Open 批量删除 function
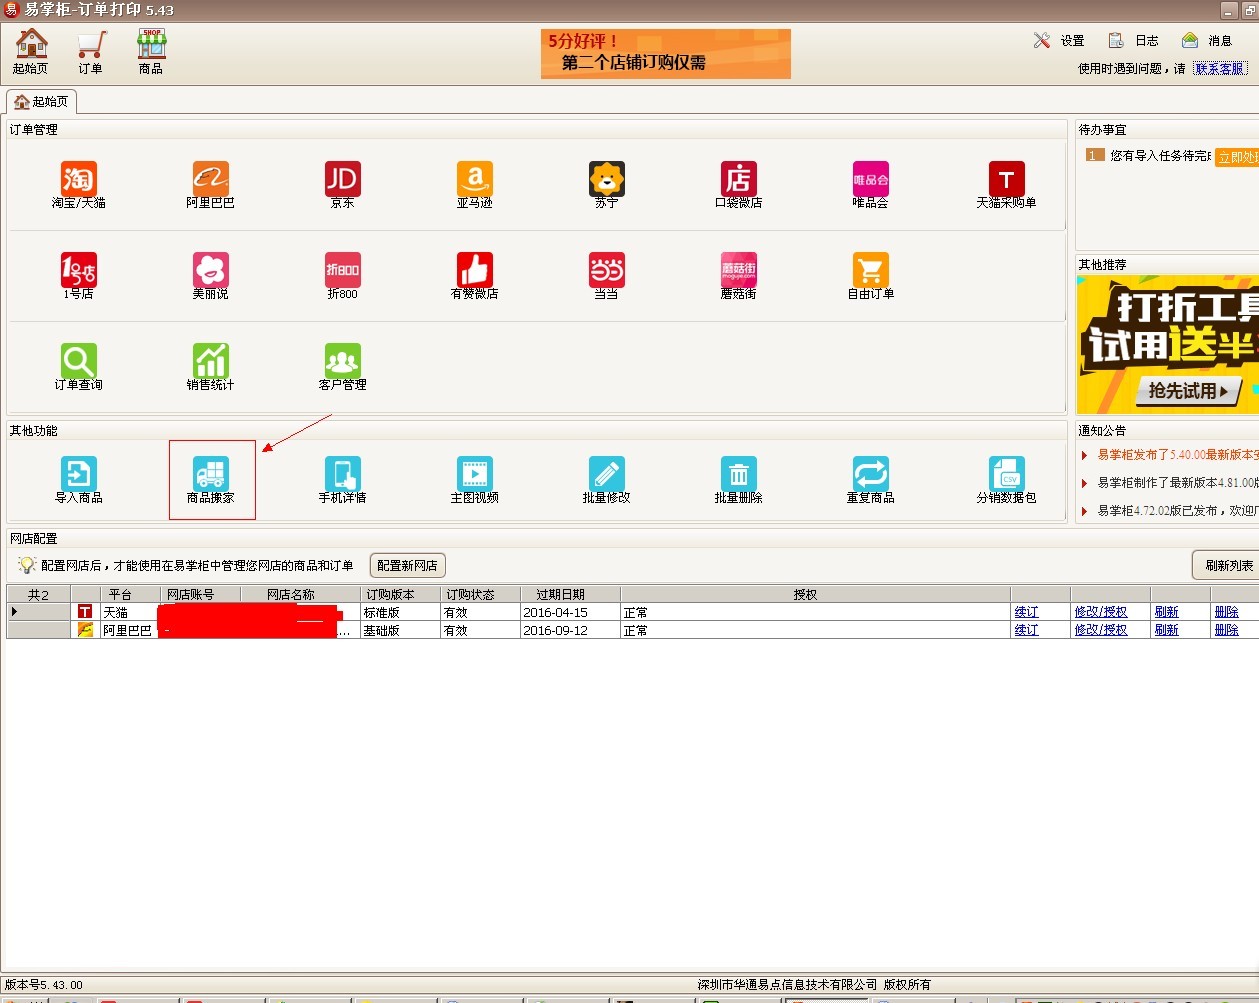Screen dimensions: 1259x1003 pyautogui.click(x=739, y=480)
